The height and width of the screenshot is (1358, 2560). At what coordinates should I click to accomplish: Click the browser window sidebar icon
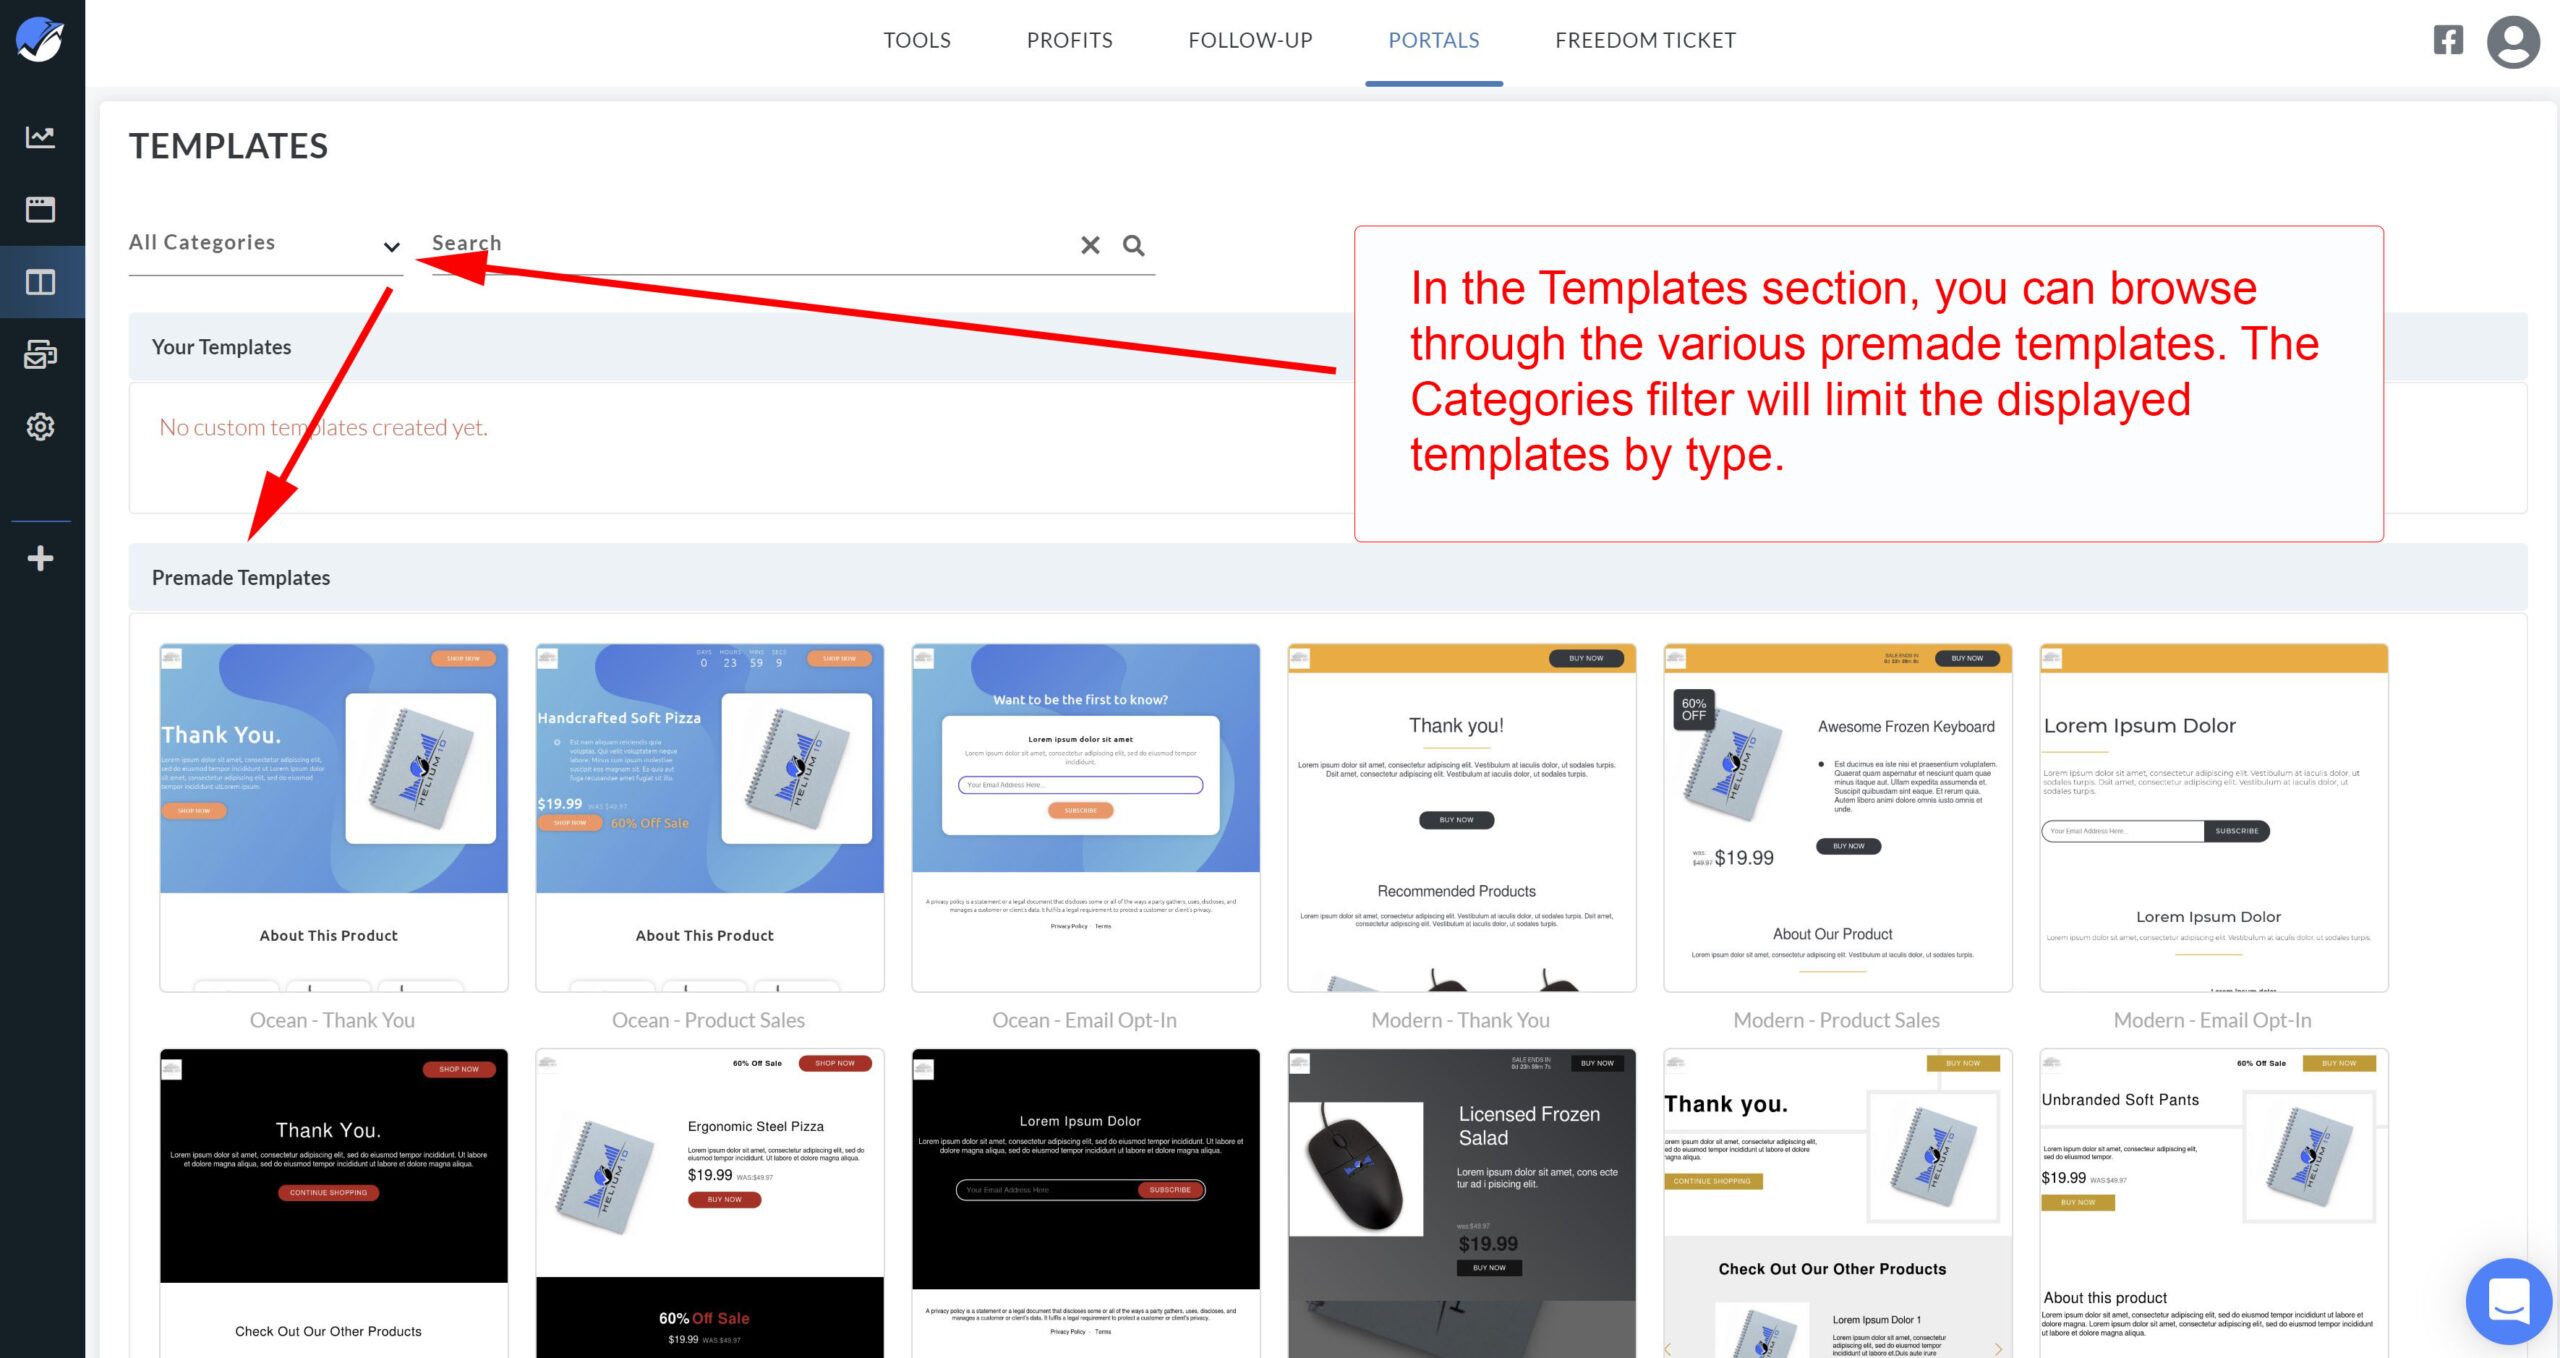click(x=40, y=209)
